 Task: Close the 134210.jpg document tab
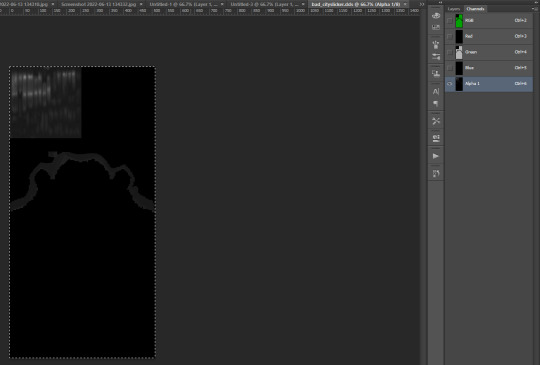tap(53, 4)
